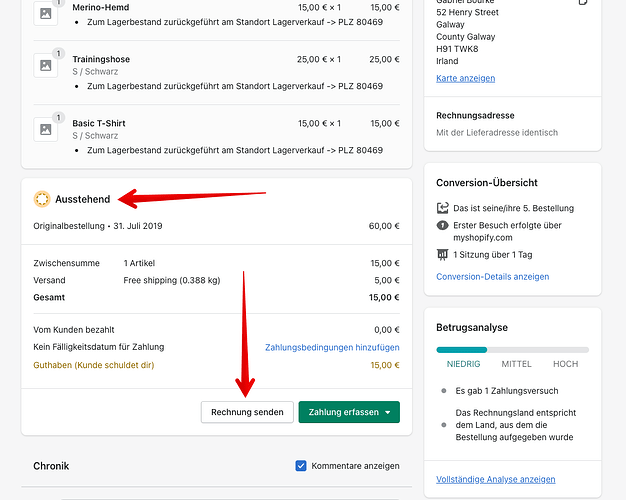This screenshot has height=500, width=626.
Task: Open the Karte anzeigen link
Action: click(x=465, y=78)
